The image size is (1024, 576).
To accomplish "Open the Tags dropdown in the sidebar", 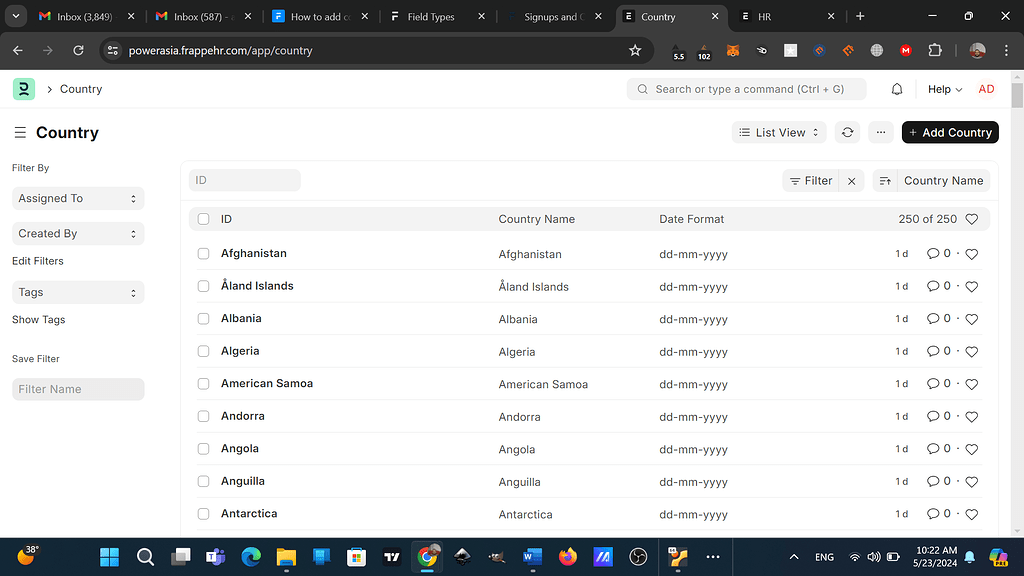I will click(77, 292).
